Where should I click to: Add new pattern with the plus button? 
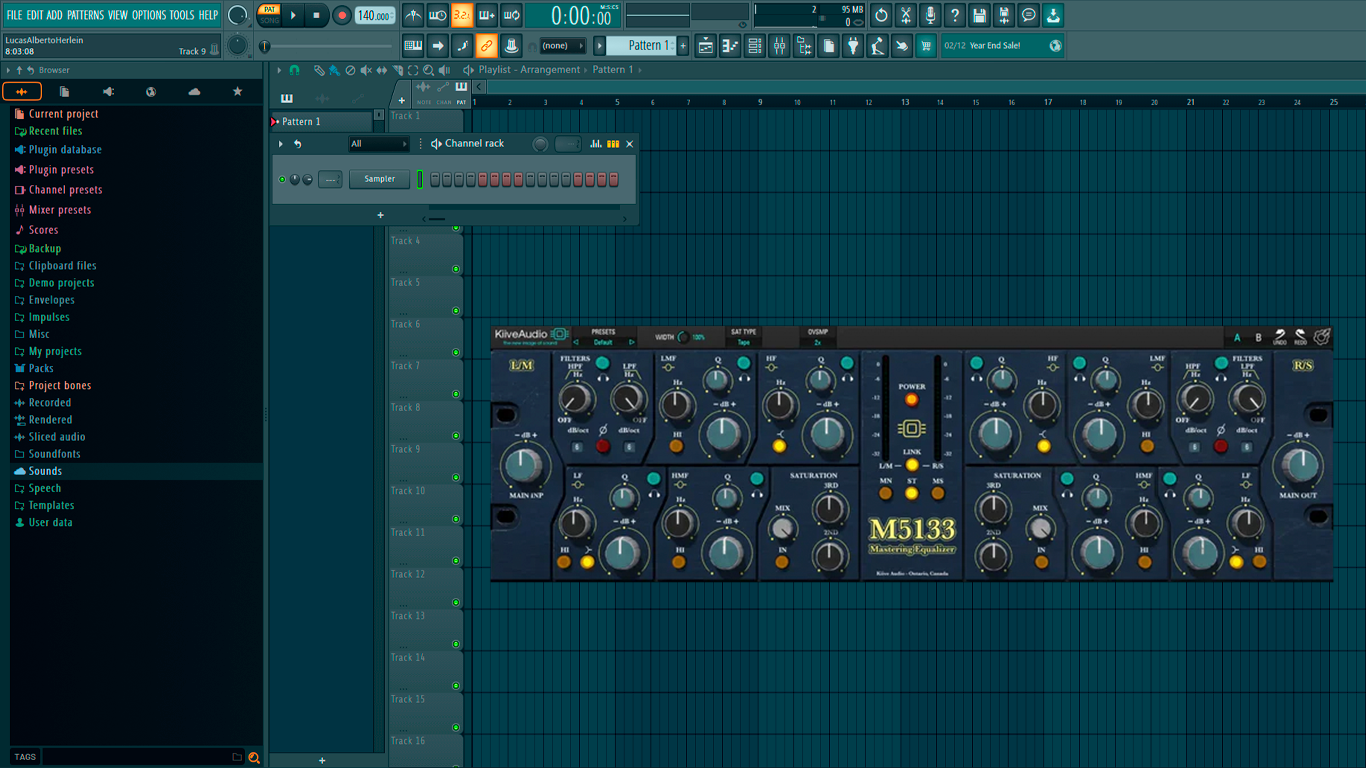coord(683,46)
